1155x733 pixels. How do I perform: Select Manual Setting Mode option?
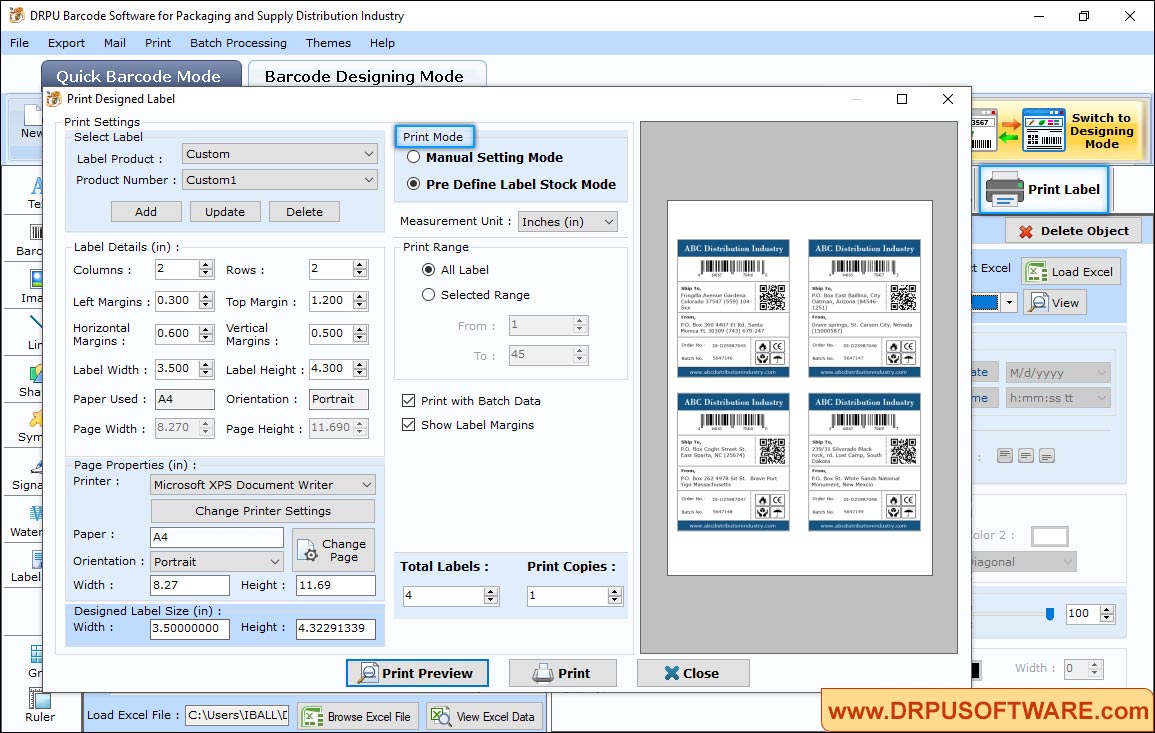coord(414,157)
